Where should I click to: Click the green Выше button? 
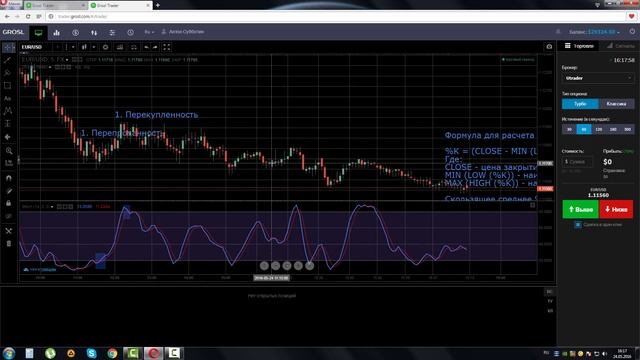(x=580, y=209)
